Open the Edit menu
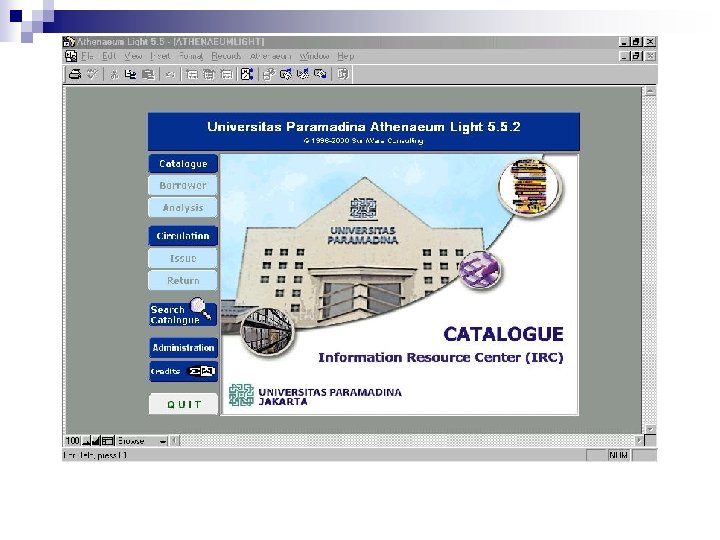 (109, 56)
